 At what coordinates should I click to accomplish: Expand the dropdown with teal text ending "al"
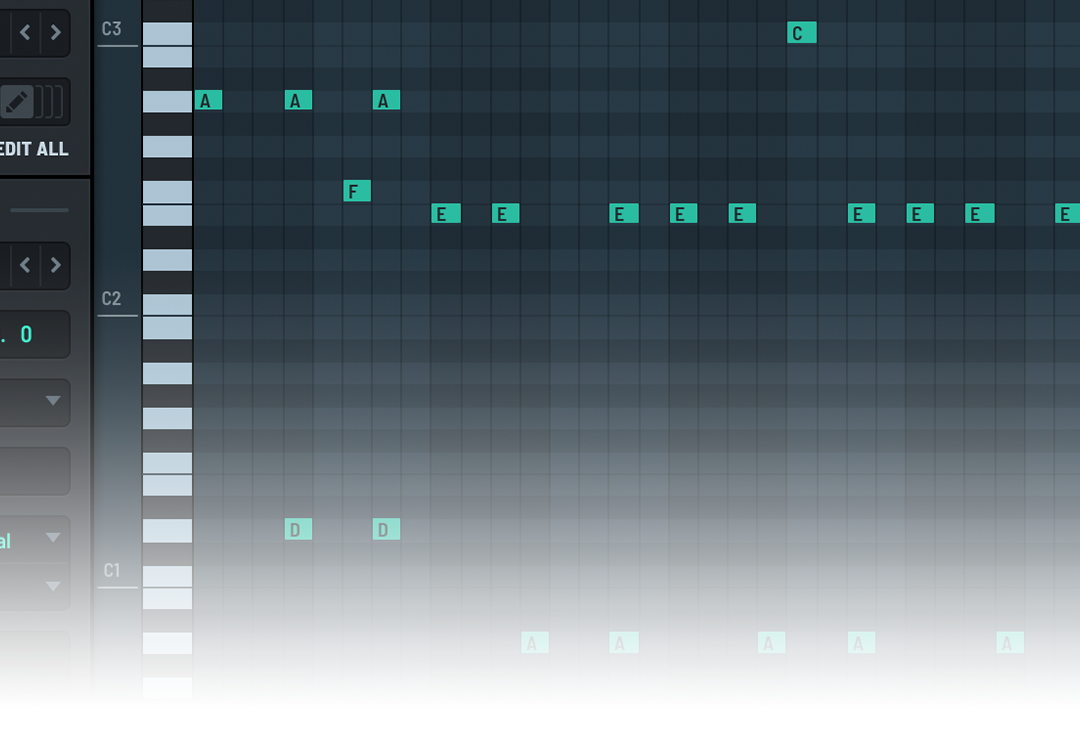click(35, 540)
